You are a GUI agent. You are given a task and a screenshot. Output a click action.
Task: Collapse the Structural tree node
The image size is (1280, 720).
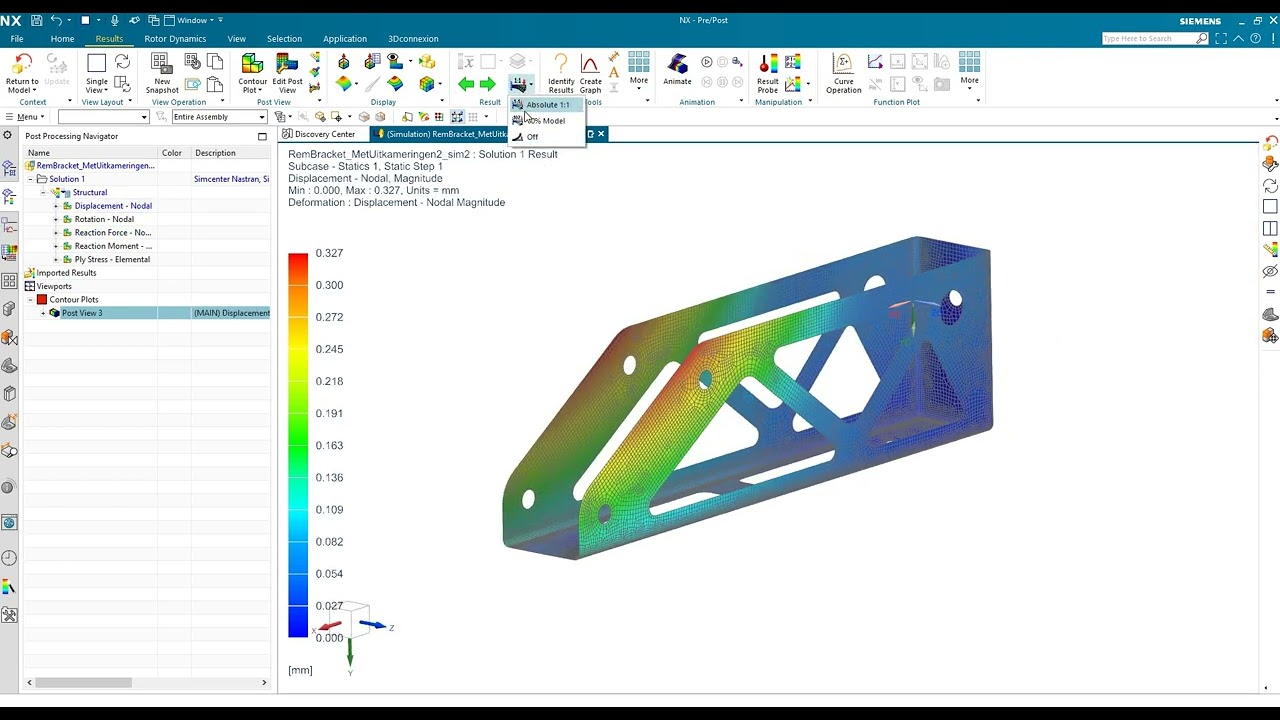click(43, 192)
